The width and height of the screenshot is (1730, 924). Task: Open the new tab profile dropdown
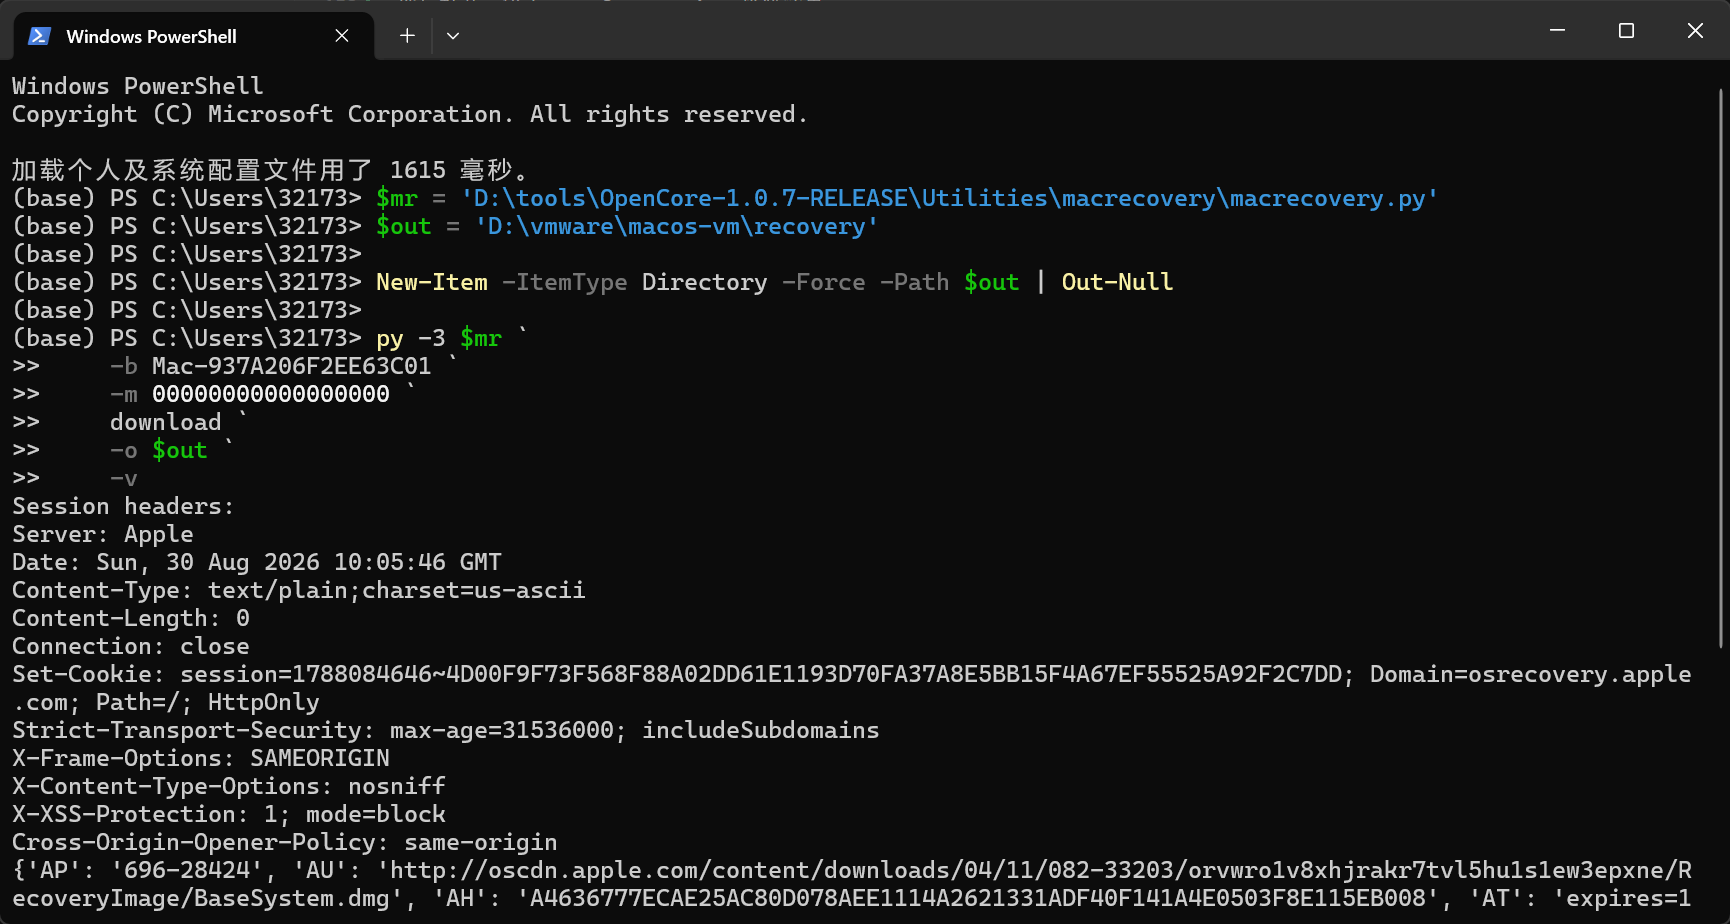click(x=453, y=36)
